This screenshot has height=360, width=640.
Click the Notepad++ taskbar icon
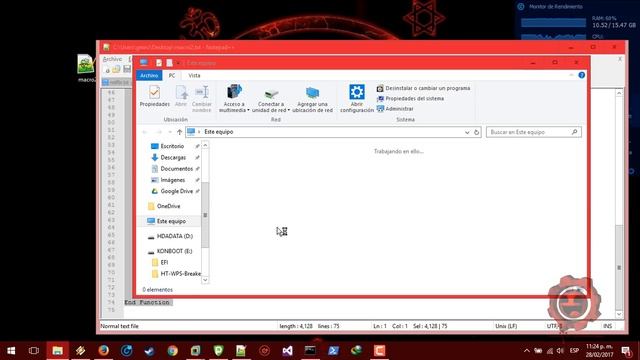tap(241, 351)
